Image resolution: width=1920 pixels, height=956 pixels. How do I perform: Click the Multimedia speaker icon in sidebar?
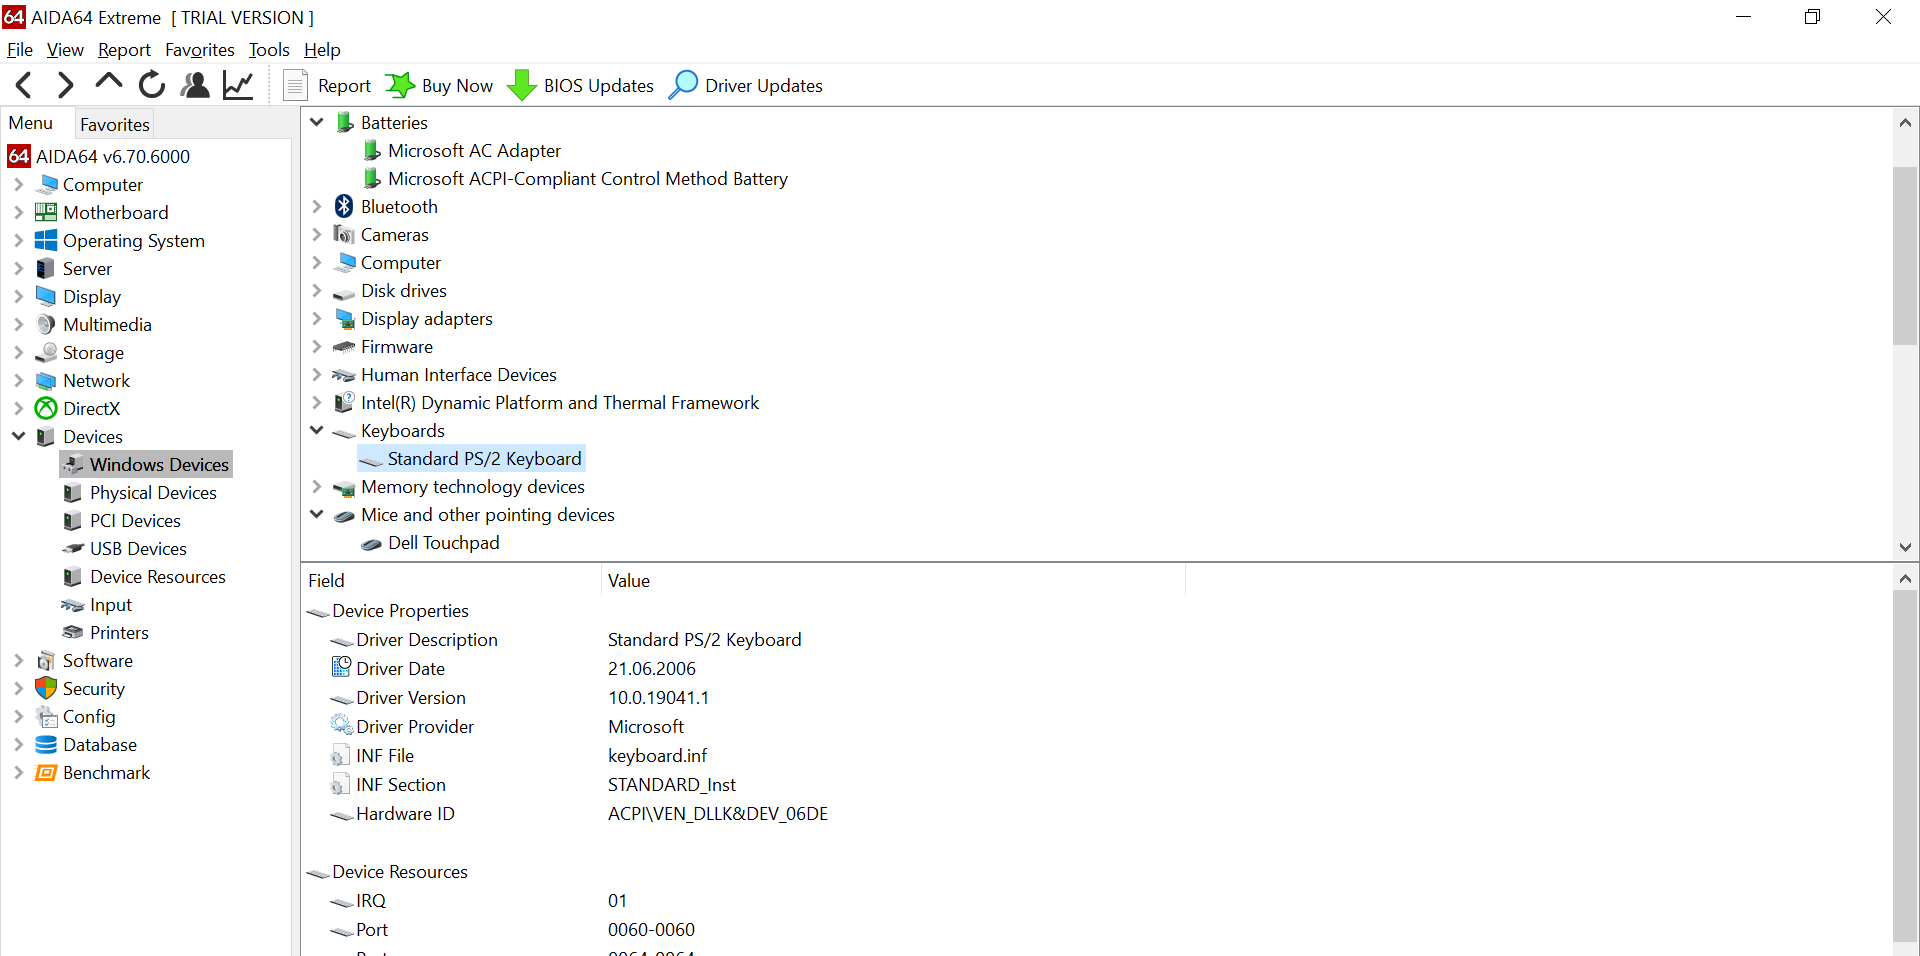pyautogui.click(x=46, y=324)
